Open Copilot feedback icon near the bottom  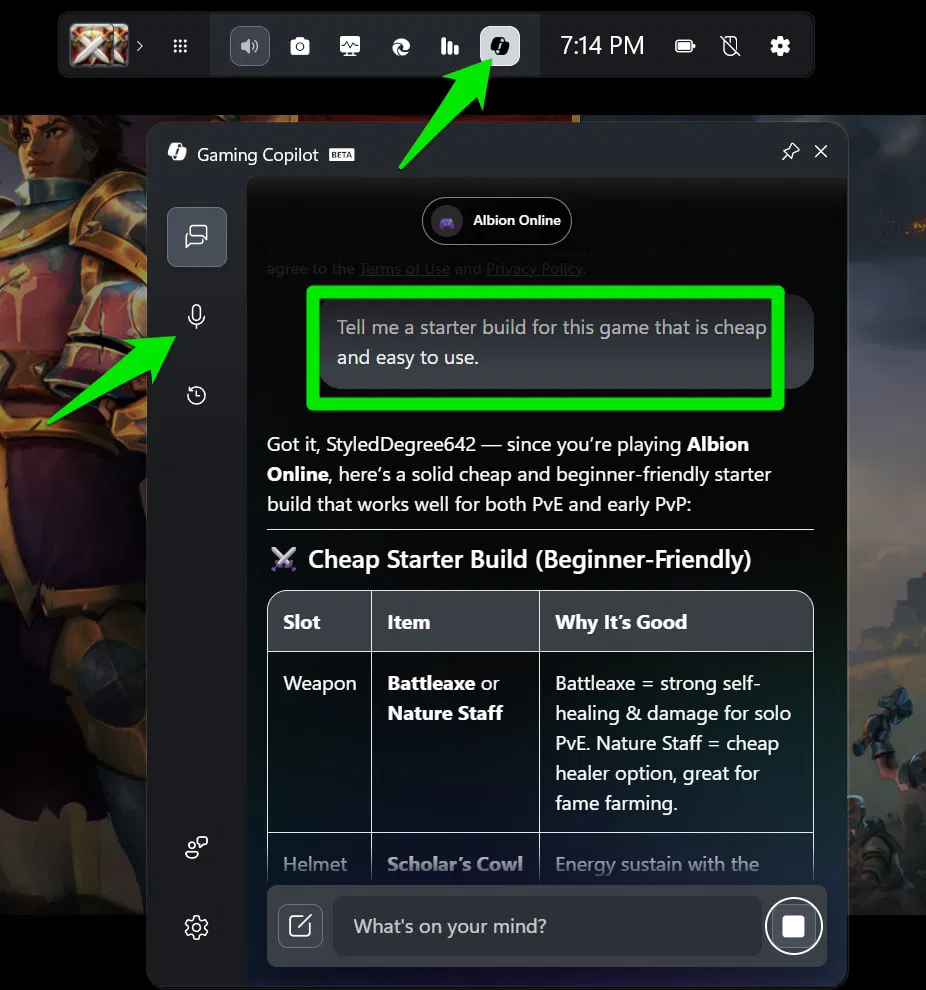[196, 847]
